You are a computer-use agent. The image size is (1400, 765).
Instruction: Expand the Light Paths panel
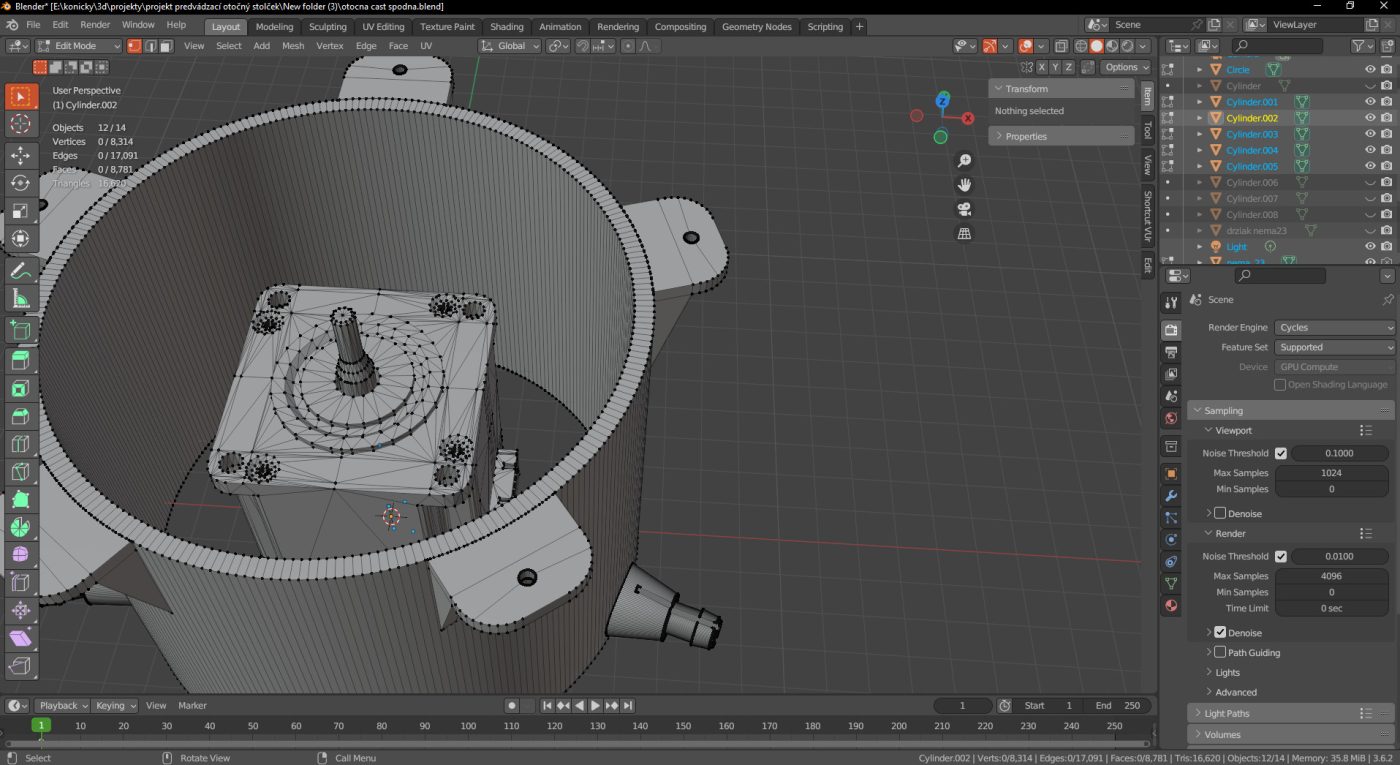pos(1227,714)
